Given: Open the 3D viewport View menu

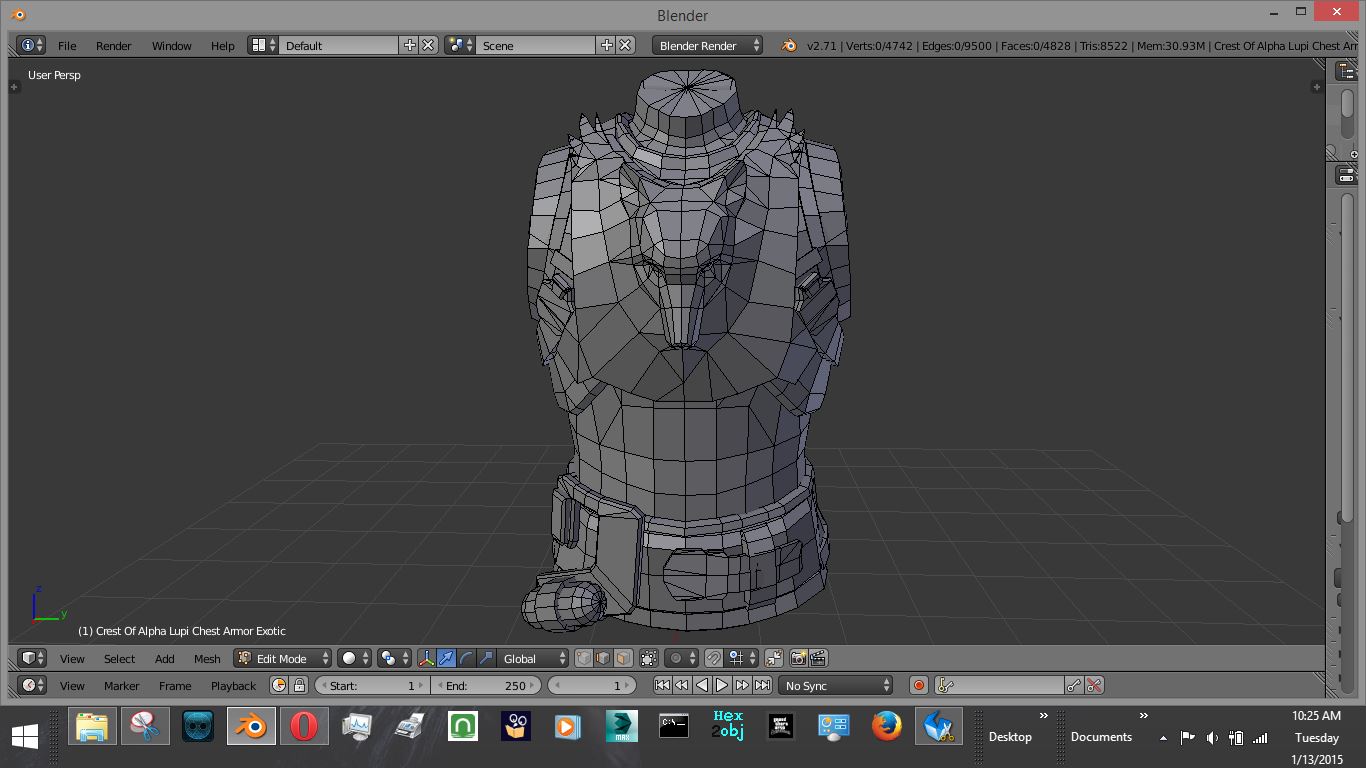Looking at the screenshot, I should [72, 659].
